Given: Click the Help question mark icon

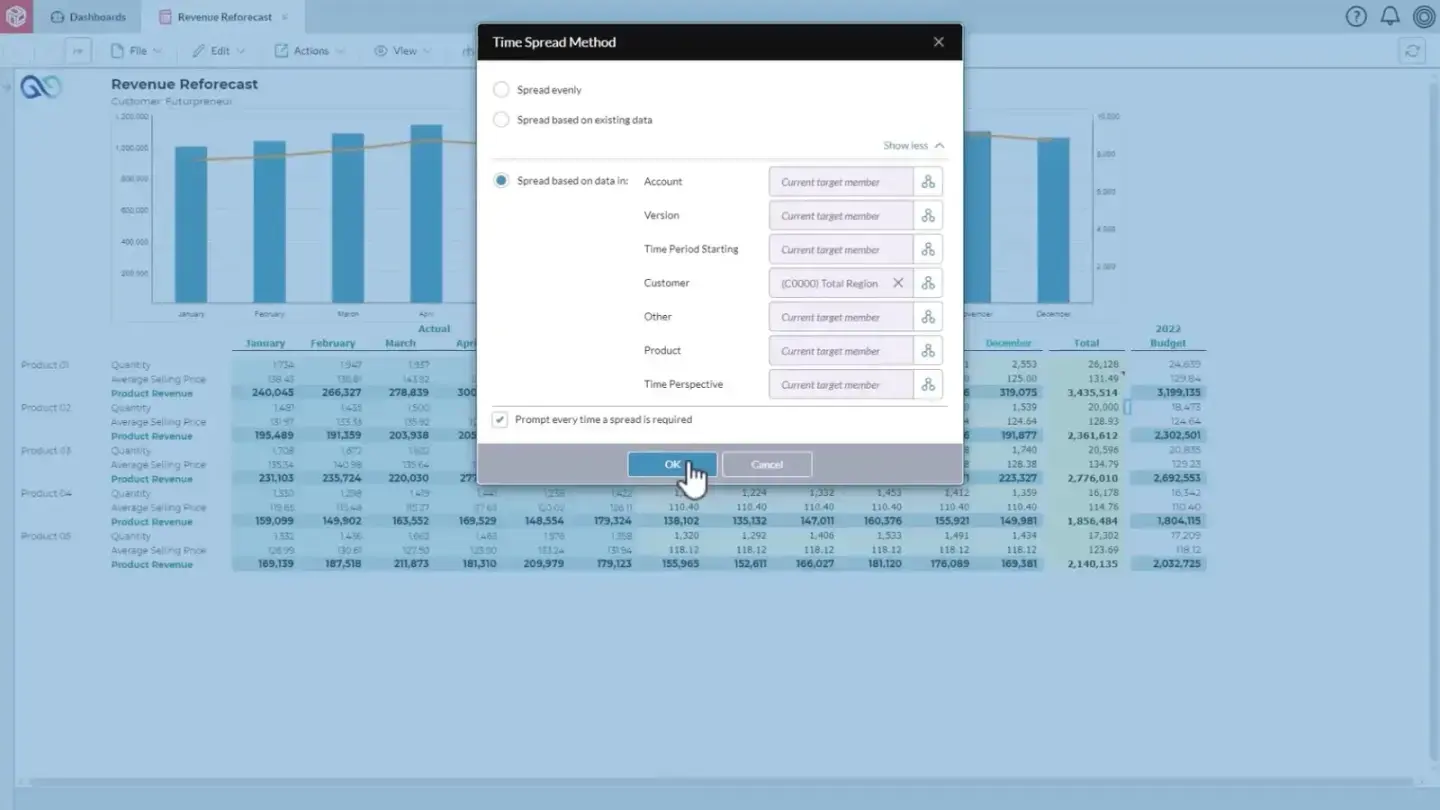Looking at the screenshot, I should (x=1355, y=16).
